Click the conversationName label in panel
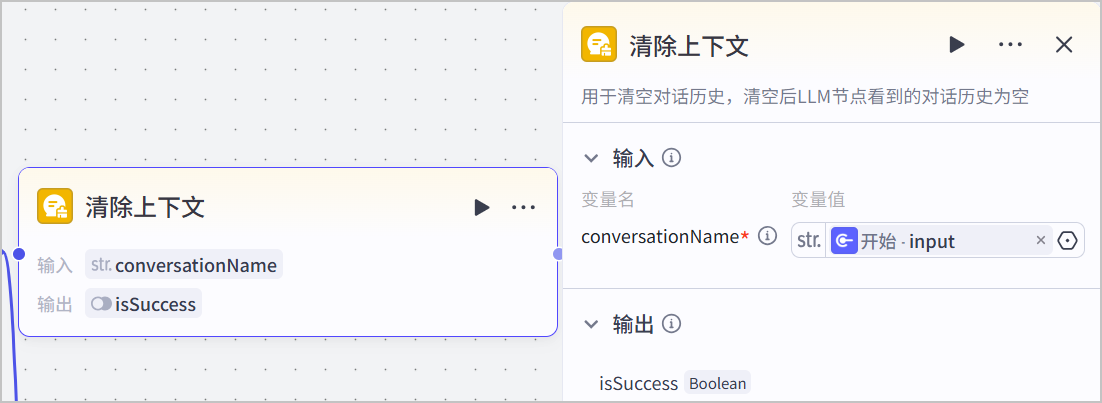Image resolution: width=1102 pixels, height=403 pixels. [661, 237]
